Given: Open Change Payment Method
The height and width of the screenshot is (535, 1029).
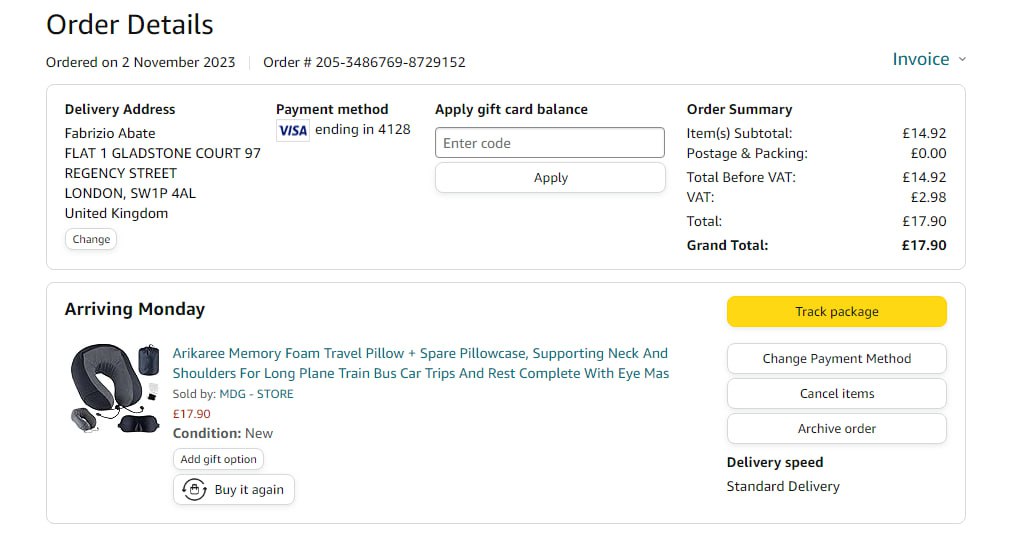Looking at the screenshot, I should click(836, 359).
